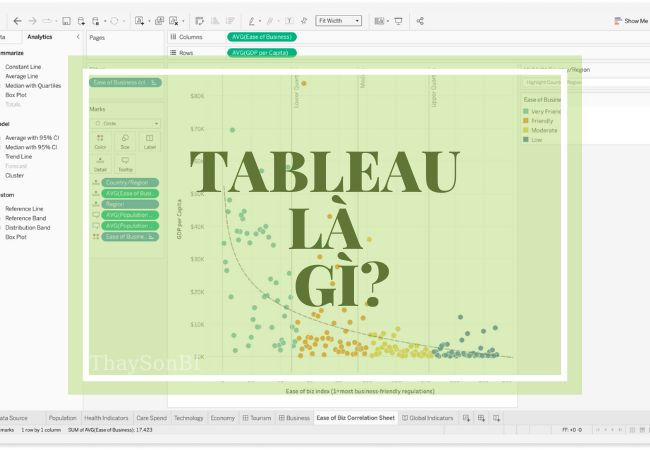Click the Moderate legend color swatch
Screen dimensions: 650x450
point(526,130)
